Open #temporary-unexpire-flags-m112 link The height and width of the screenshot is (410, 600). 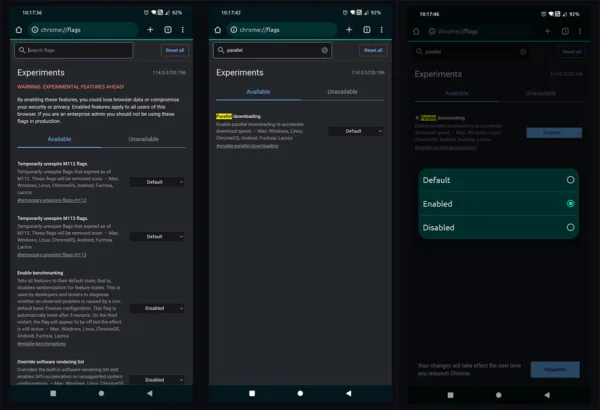(x=52, y=200)
